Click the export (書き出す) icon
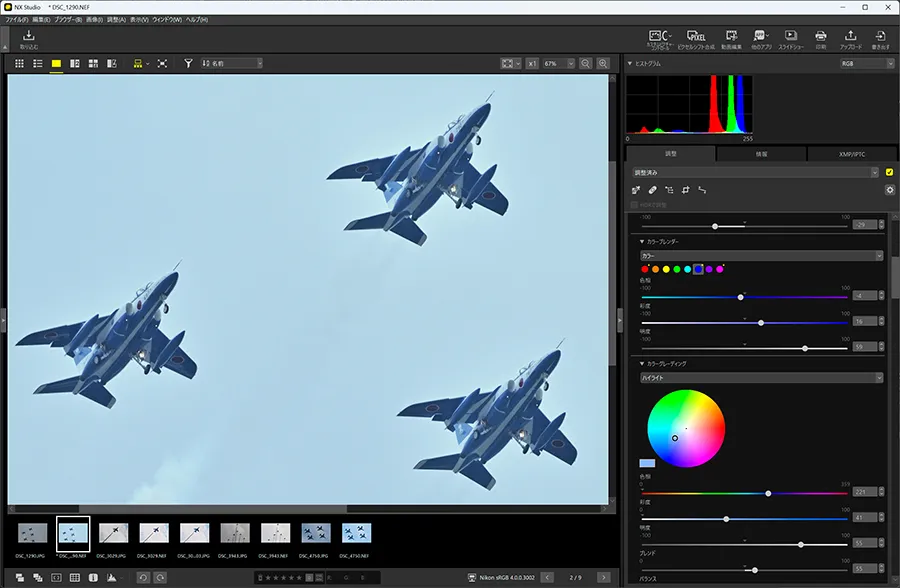 [881, 38]
